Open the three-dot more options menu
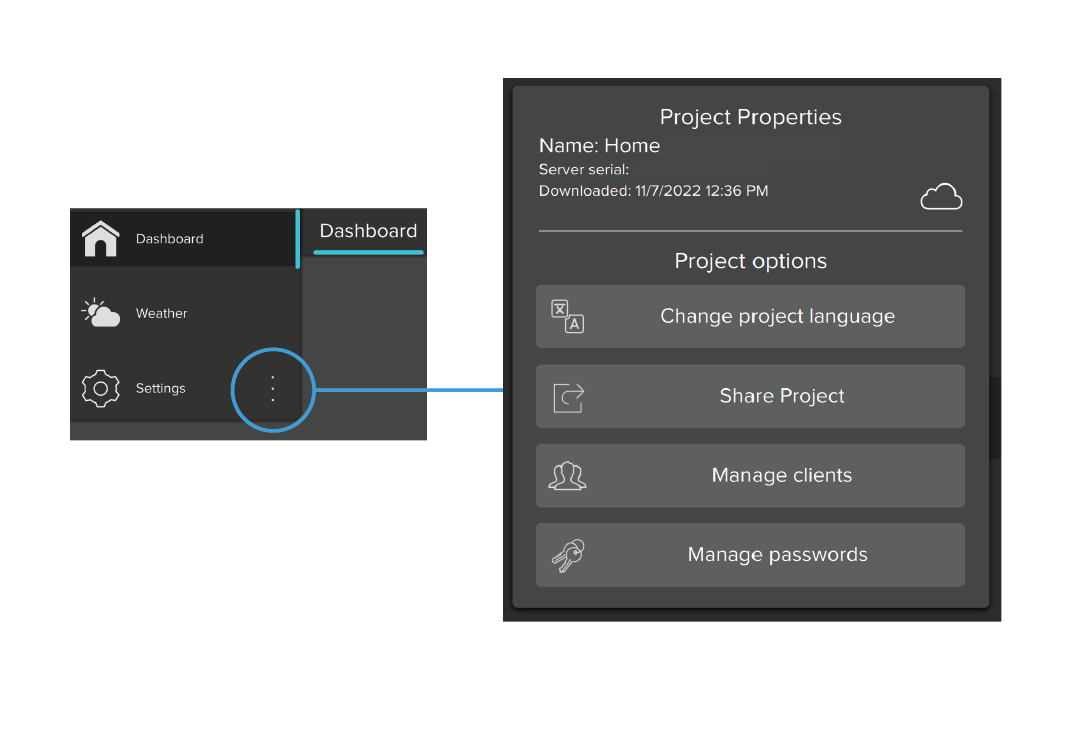Screen dimensions: 1087x729 273,389
